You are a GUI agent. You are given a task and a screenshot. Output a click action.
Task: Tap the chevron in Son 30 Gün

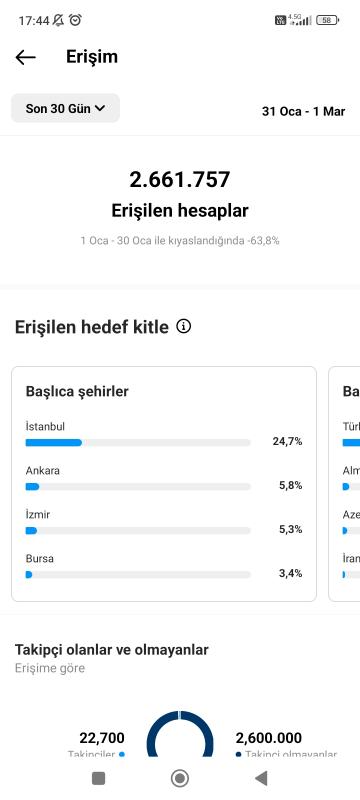point(100,108)
